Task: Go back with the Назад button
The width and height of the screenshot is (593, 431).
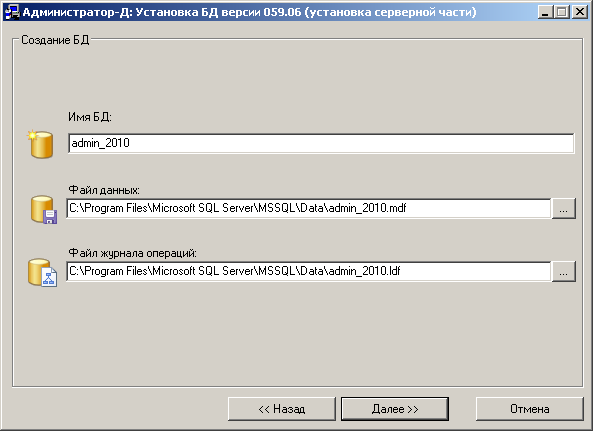Action: [282, 409]
